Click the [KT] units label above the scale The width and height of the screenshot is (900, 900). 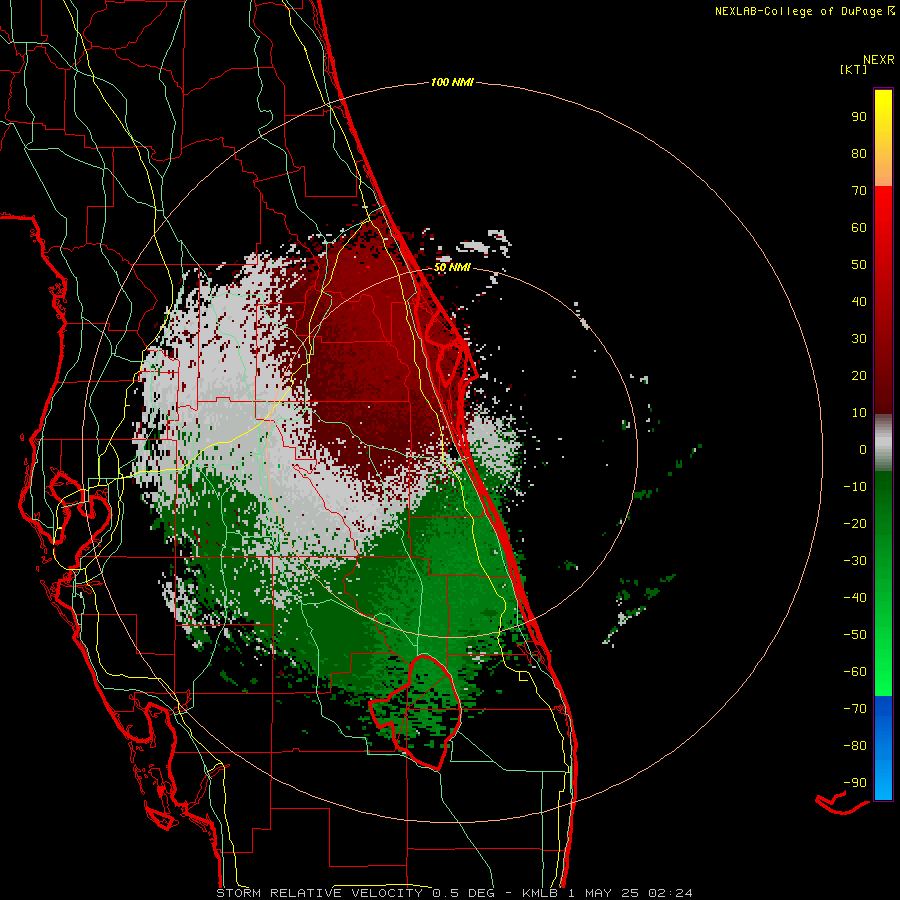pos(853,69)
